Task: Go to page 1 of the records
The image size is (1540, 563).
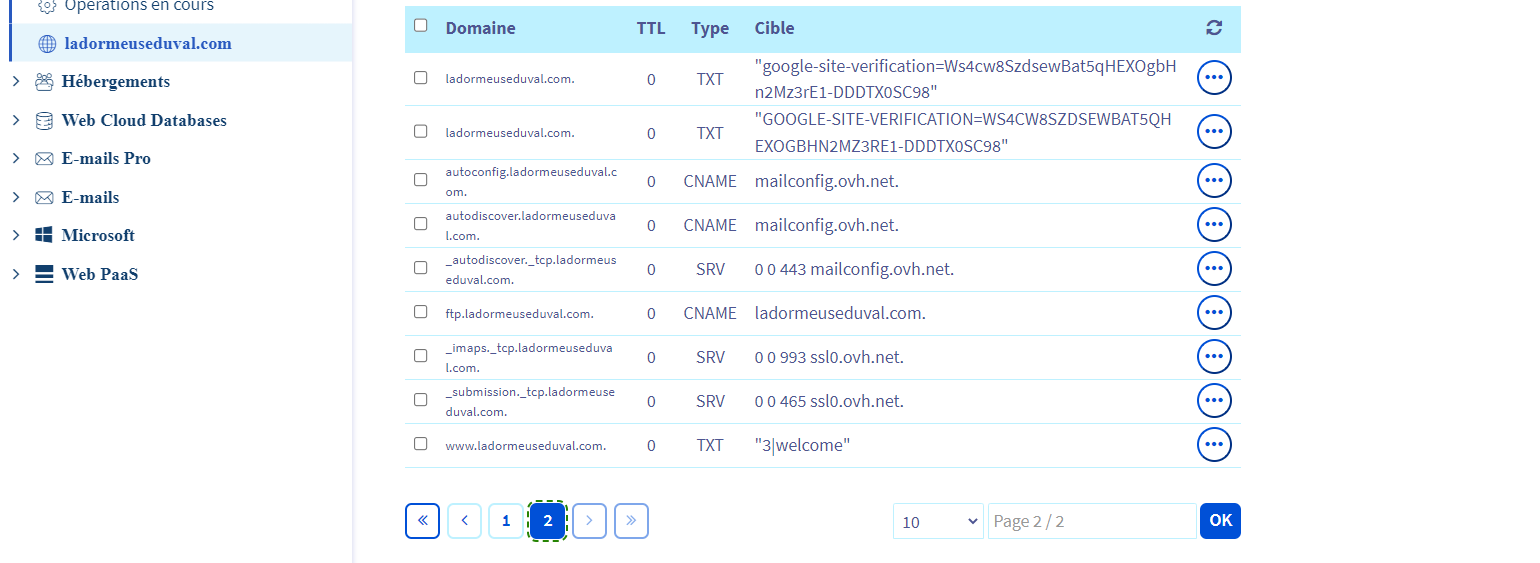Action: coord(506,521)
